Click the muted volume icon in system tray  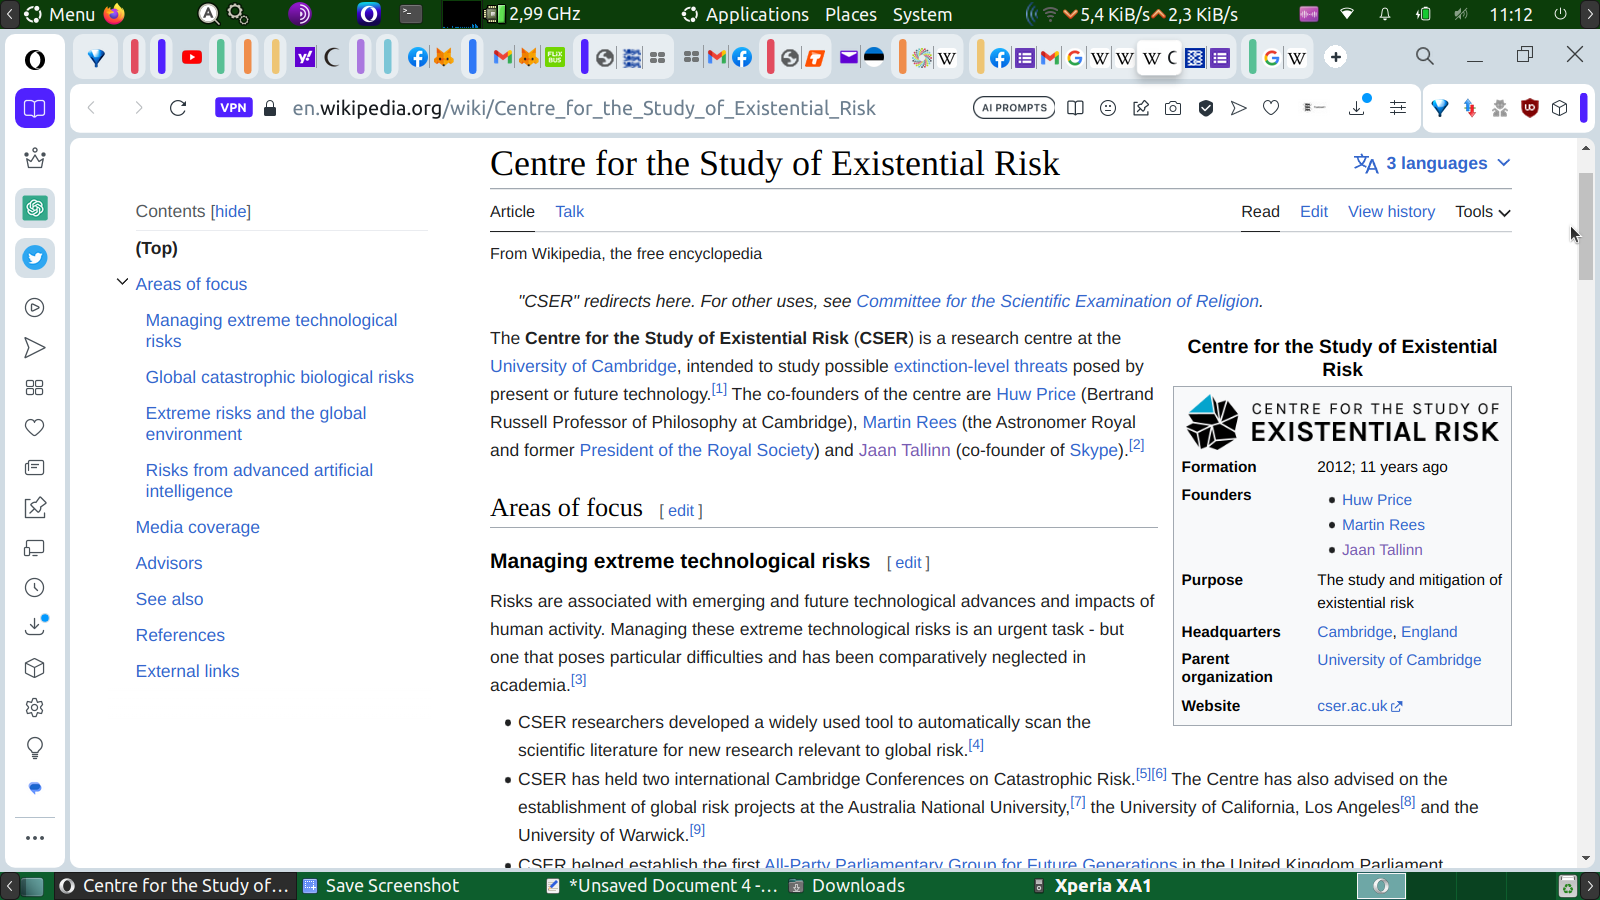(x=1460, y=14)
